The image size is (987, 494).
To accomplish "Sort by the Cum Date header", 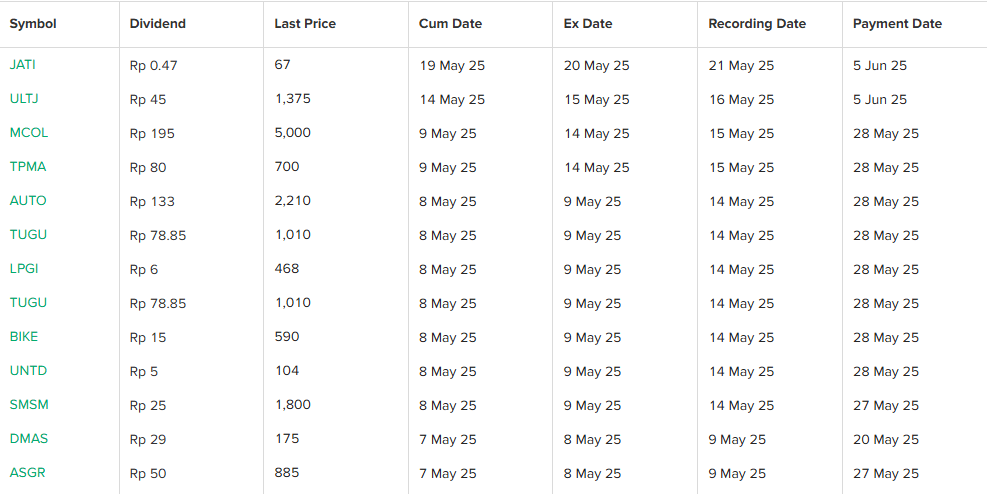I will (x=450, y=24).
